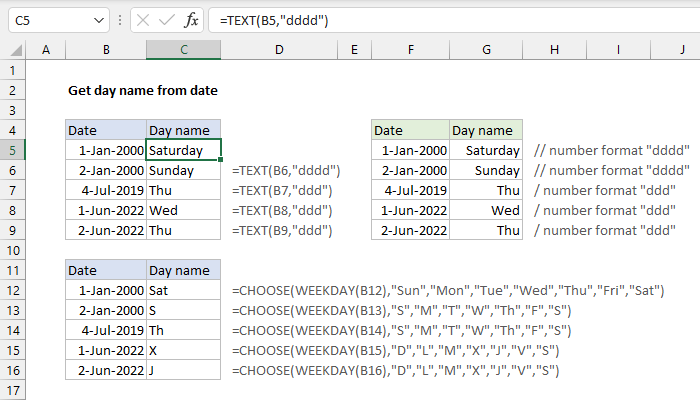This screenshot has width=700, height=400.
Task: Select the CHOOSE formula text in row 12
Action: pos(448,290)
